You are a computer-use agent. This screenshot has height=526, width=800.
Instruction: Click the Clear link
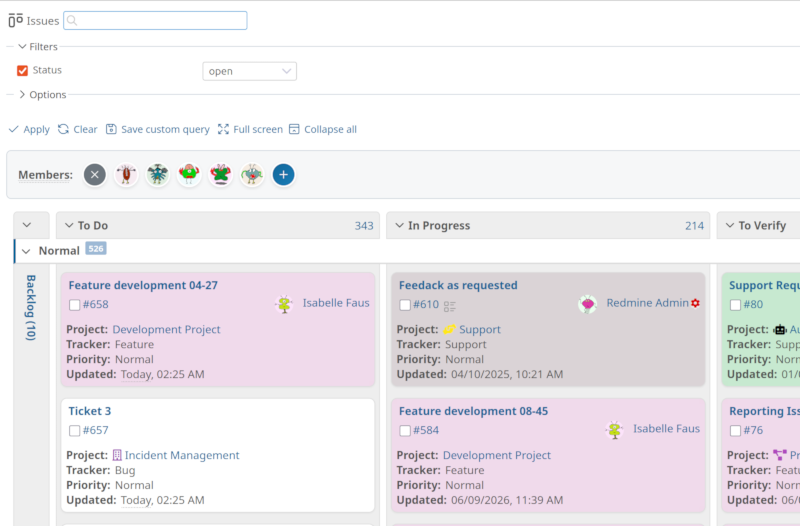(x=85, y=130)
